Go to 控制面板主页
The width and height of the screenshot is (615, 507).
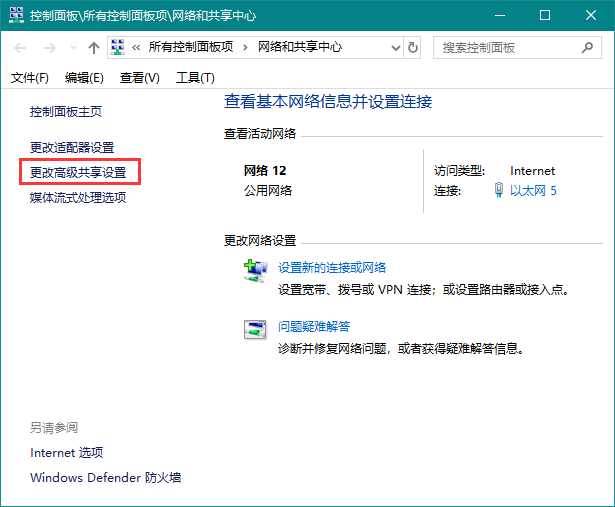[66, 112]
